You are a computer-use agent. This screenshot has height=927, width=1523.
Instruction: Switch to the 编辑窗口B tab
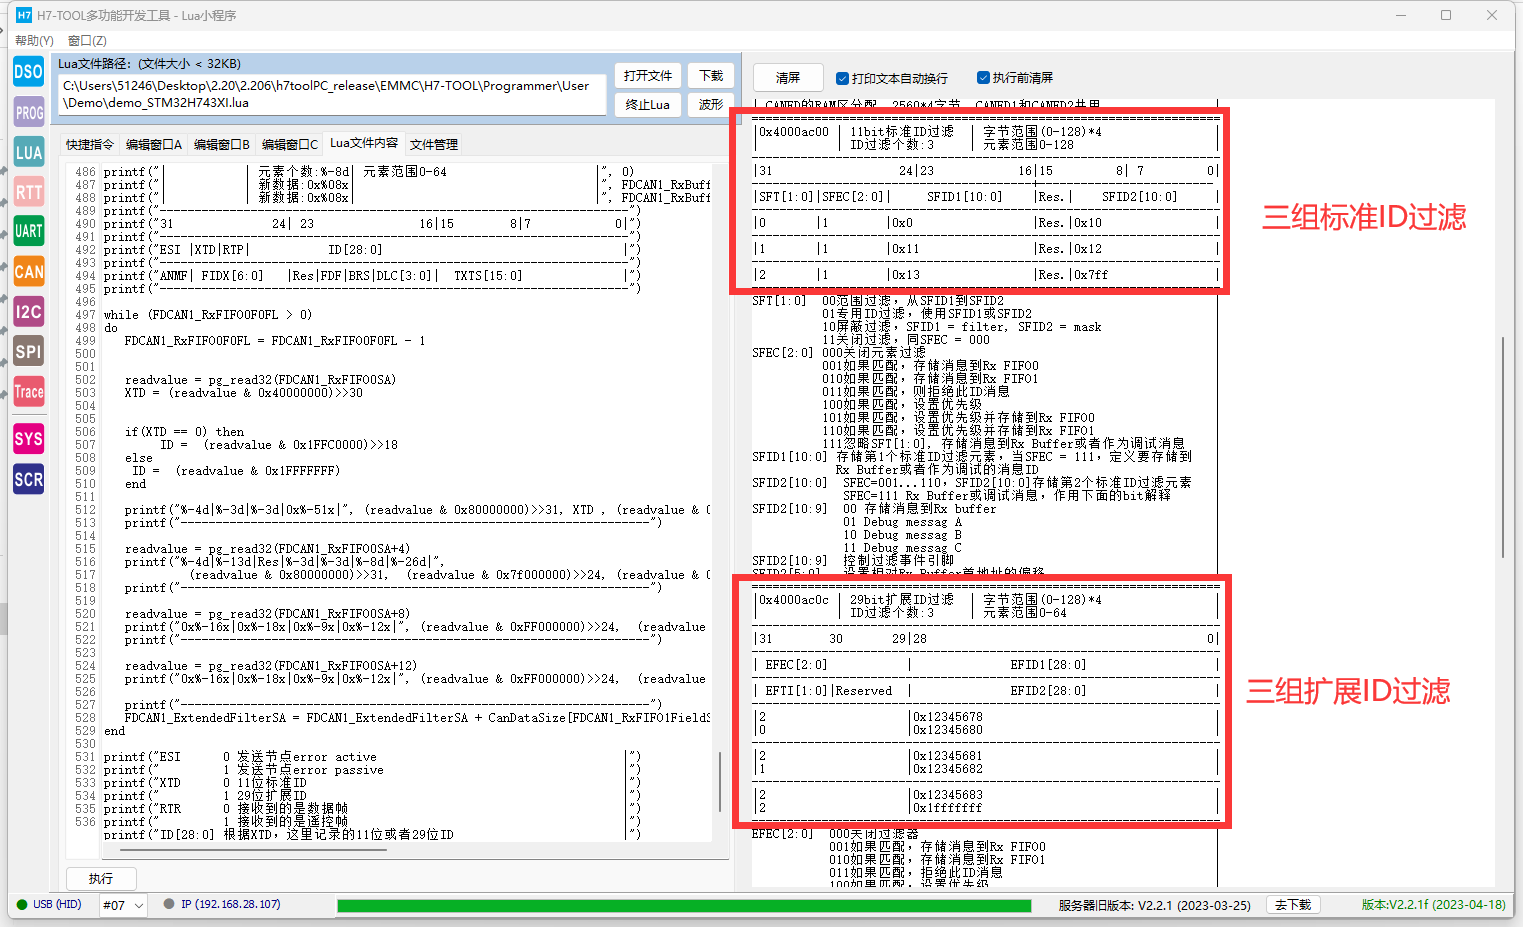pyautogui.click(x=222, y=145)
